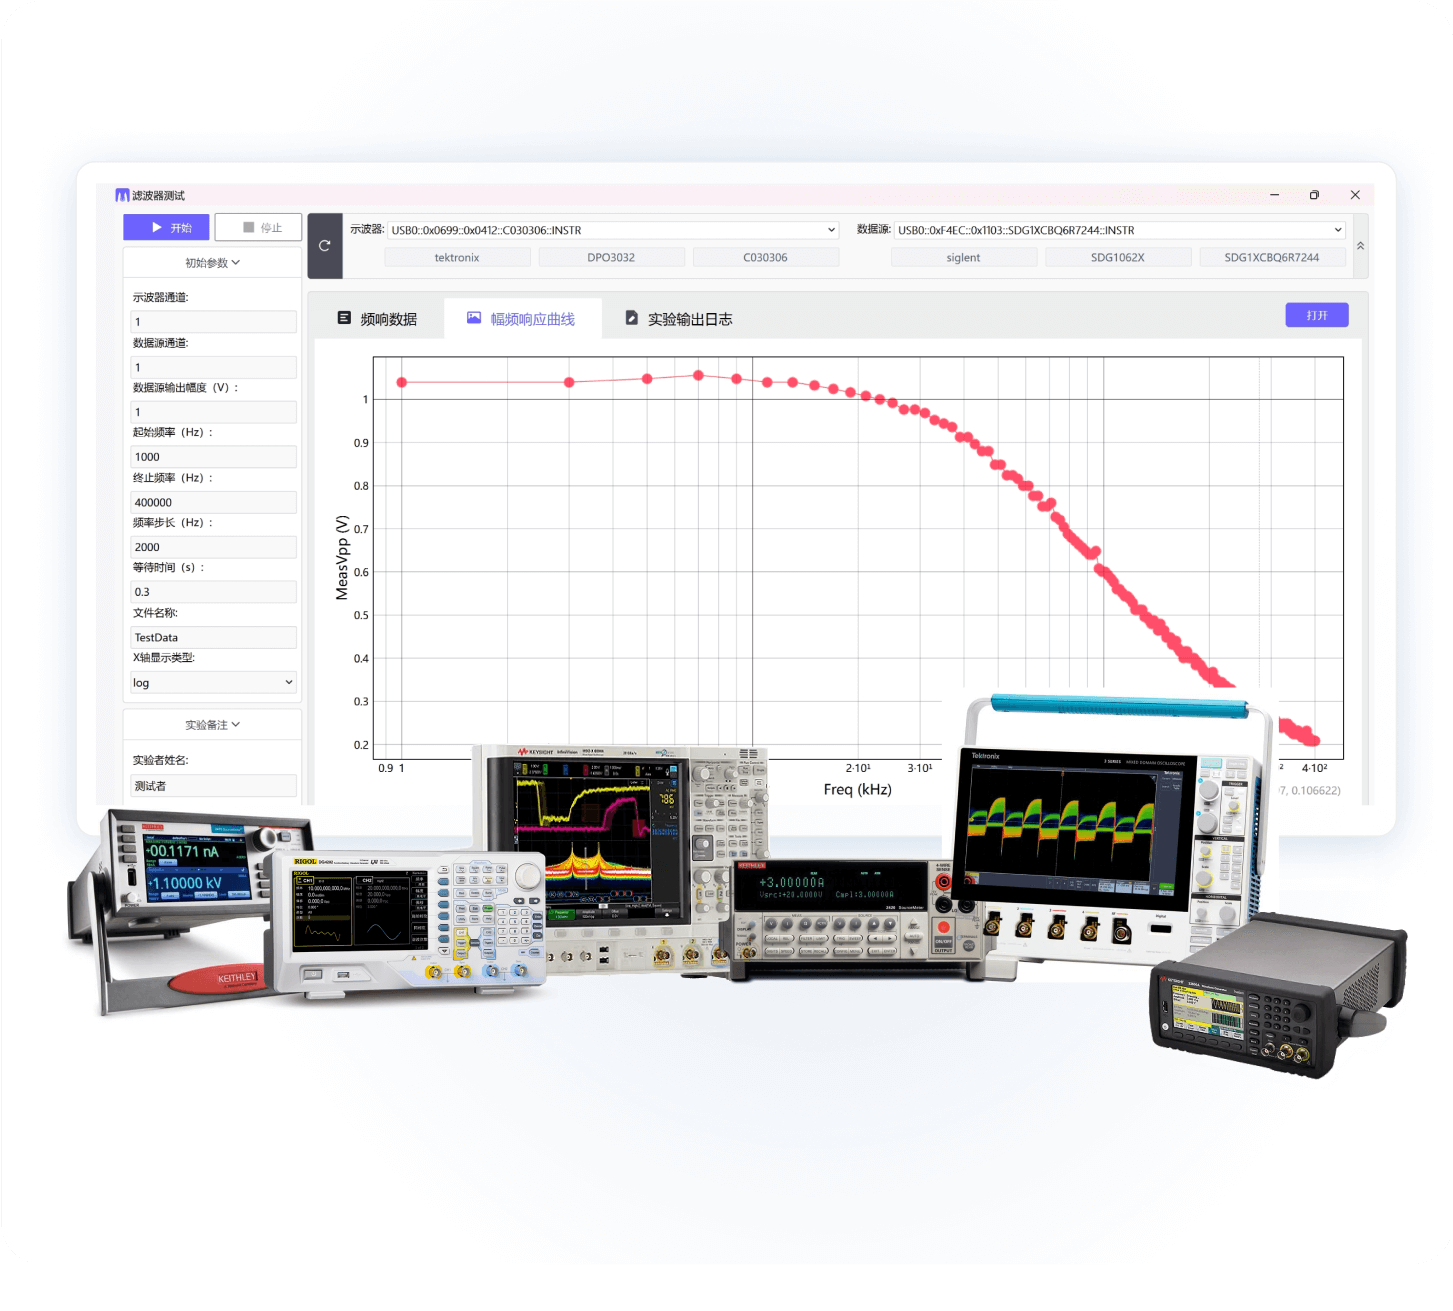This screenshot has width=1453, height=1311.
Task: Open the X轴显示类型 log dropdown
Action: click(x=213, y=683)
